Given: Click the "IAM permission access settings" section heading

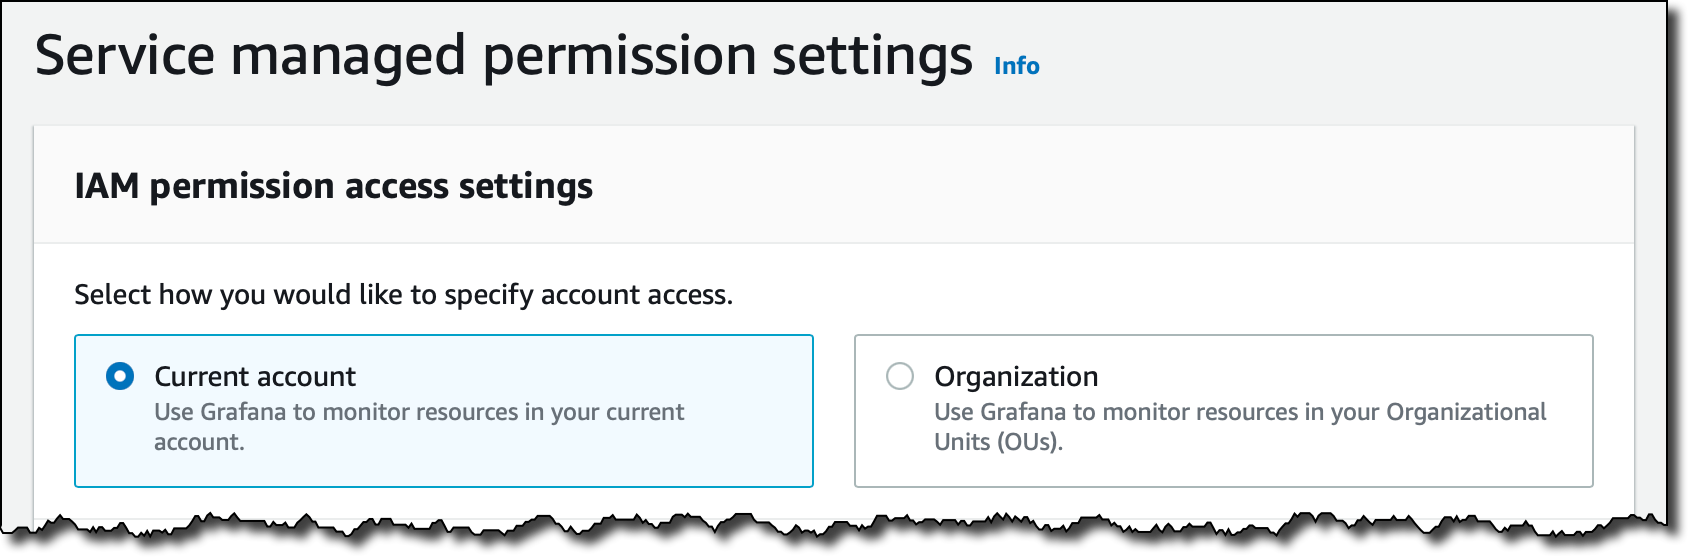Looking at the screenshot, I should tap(333, 187).
